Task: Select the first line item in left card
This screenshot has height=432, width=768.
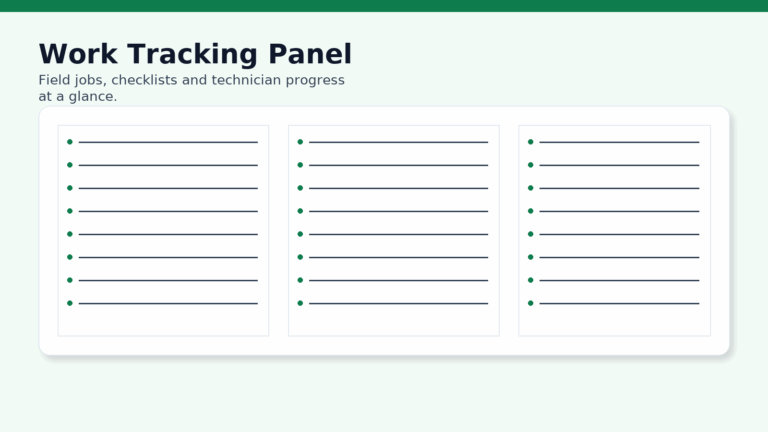Action: [x=168, y=142]
